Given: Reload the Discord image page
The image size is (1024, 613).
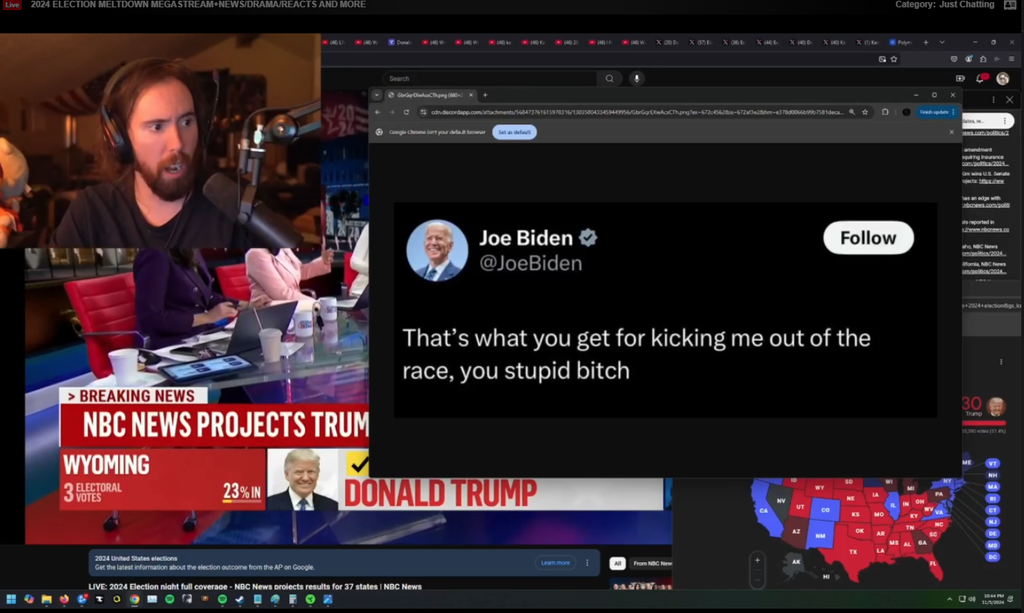Looking at the screenshot, I should click(x=406, y=112).
